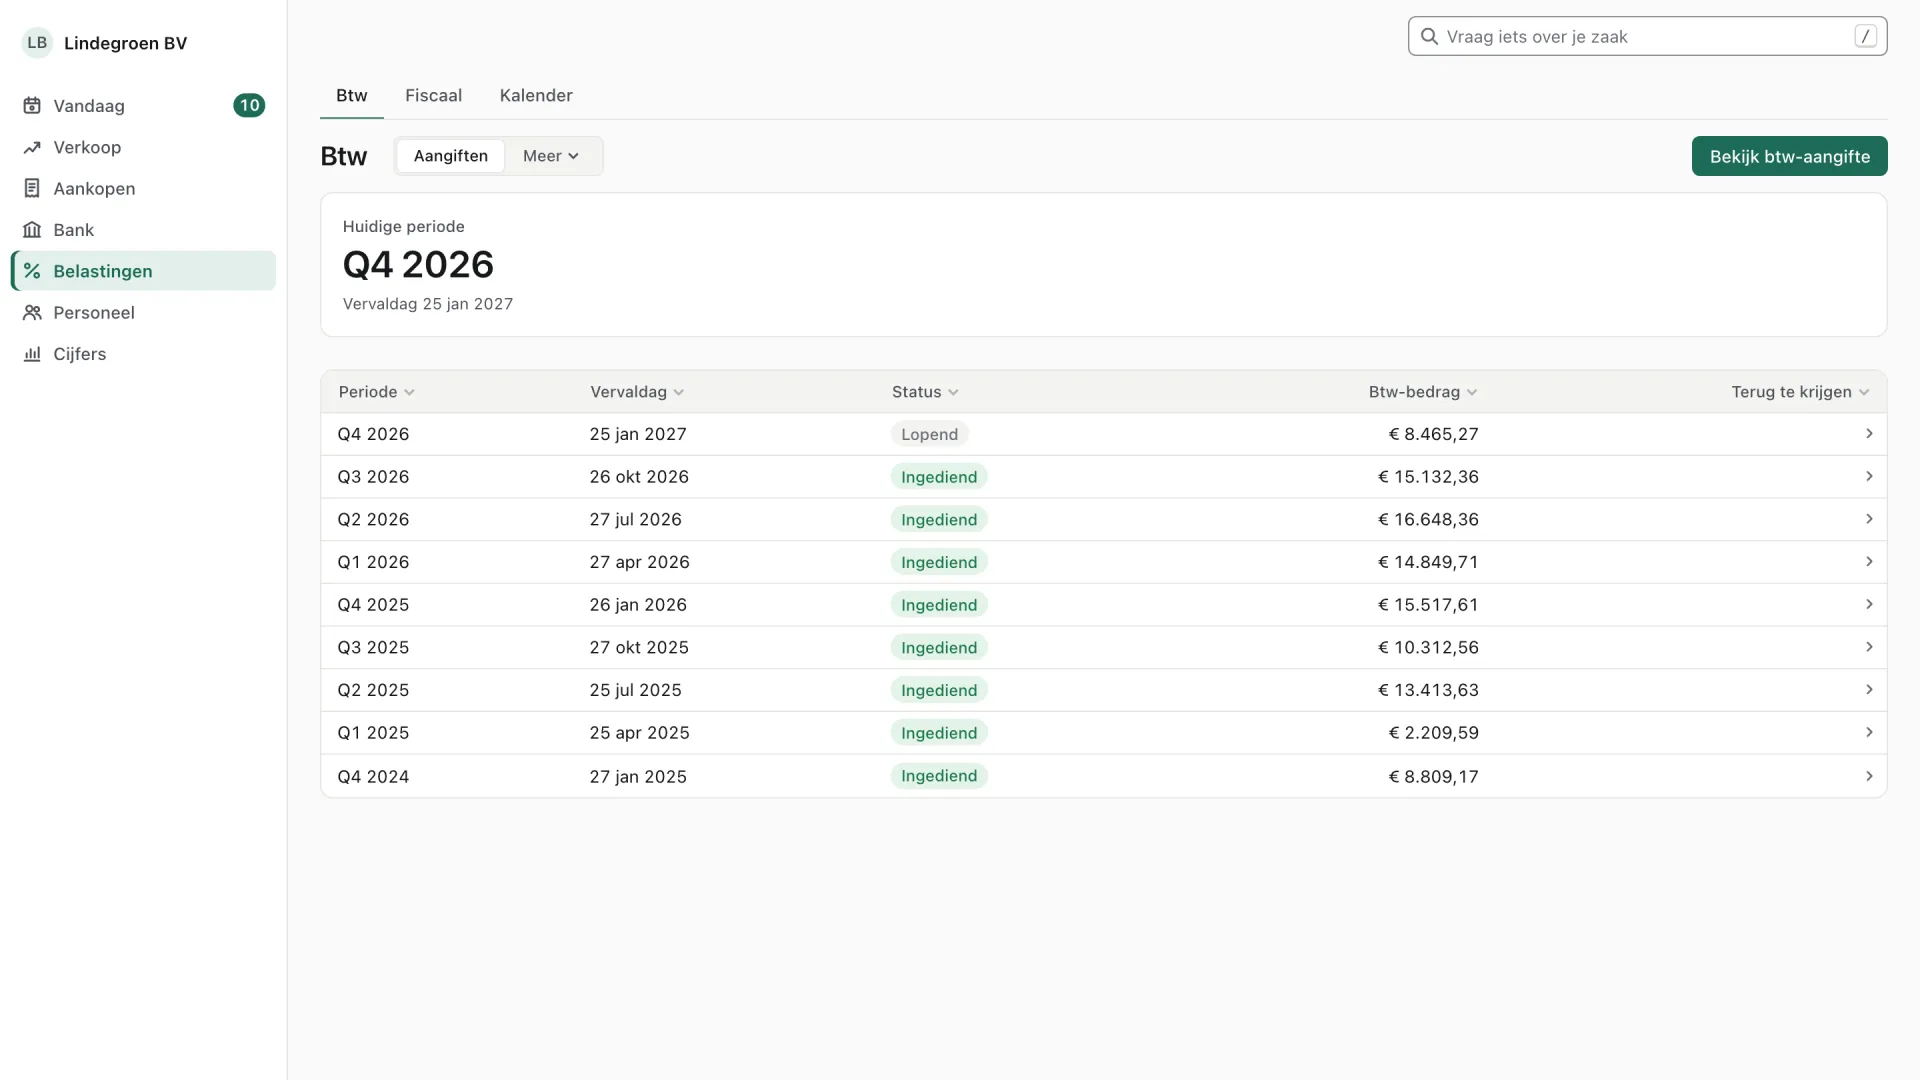Viewport: 1920px width, 1080px height.
Task: Open Q1 2026 row arrow chevron
Action: [1869, 561]
